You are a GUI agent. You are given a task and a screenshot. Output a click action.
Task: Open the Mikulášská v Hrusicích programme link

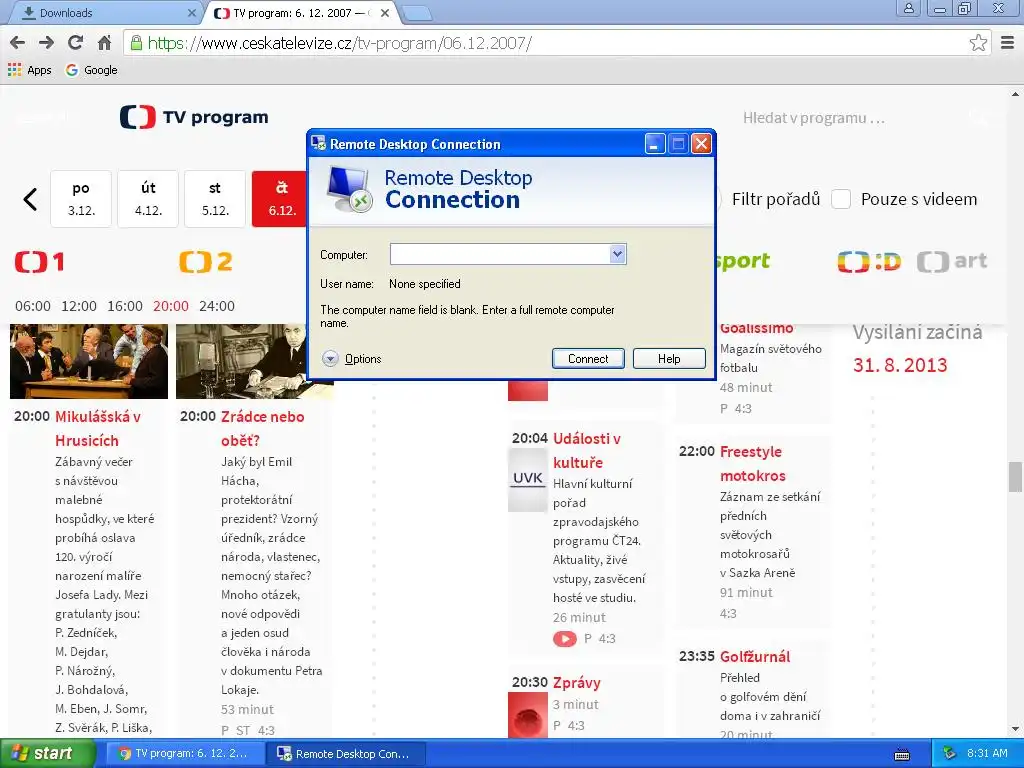(97, 428)
